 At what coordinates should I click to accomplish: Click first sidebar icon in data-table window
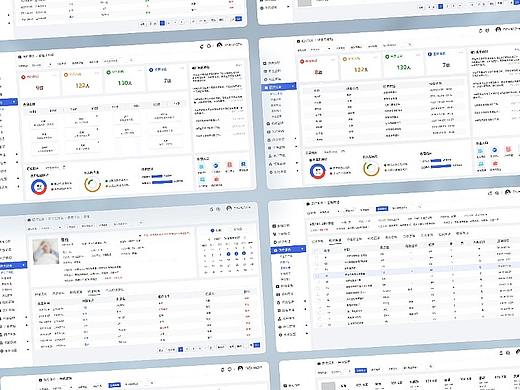click(274, 226)
